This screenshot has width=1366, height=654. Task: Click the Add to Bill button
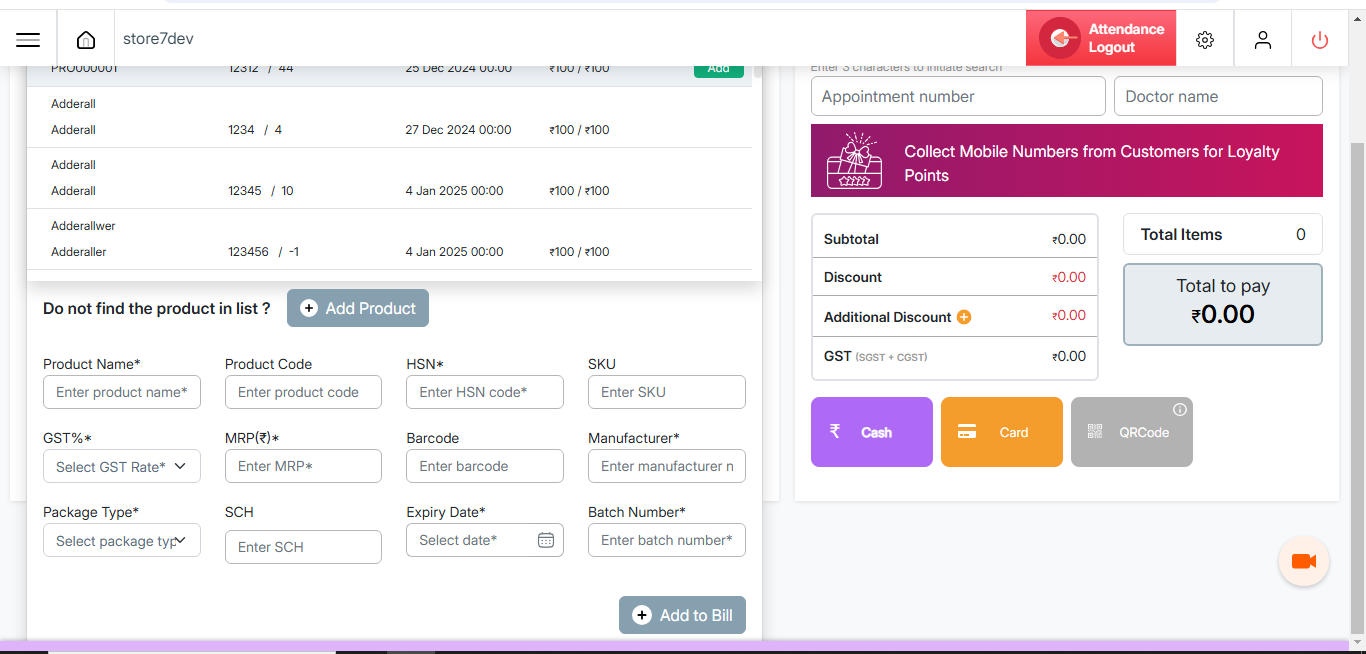[682, 615]
